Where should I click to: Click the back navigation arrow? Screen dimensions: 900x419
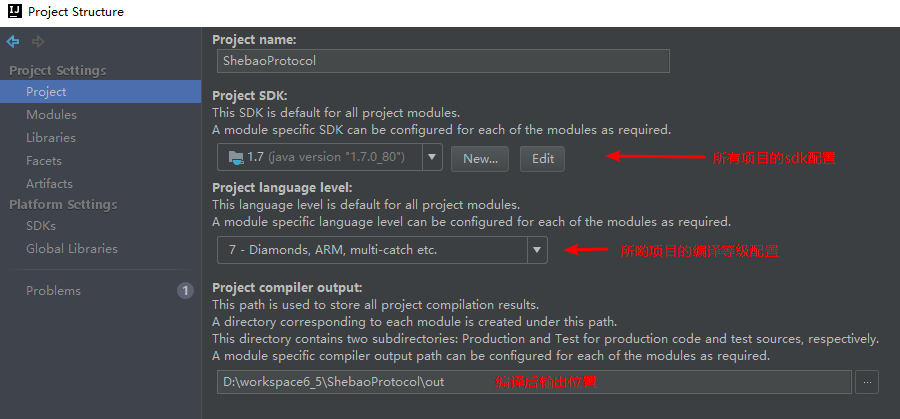(x=13, y=41)
